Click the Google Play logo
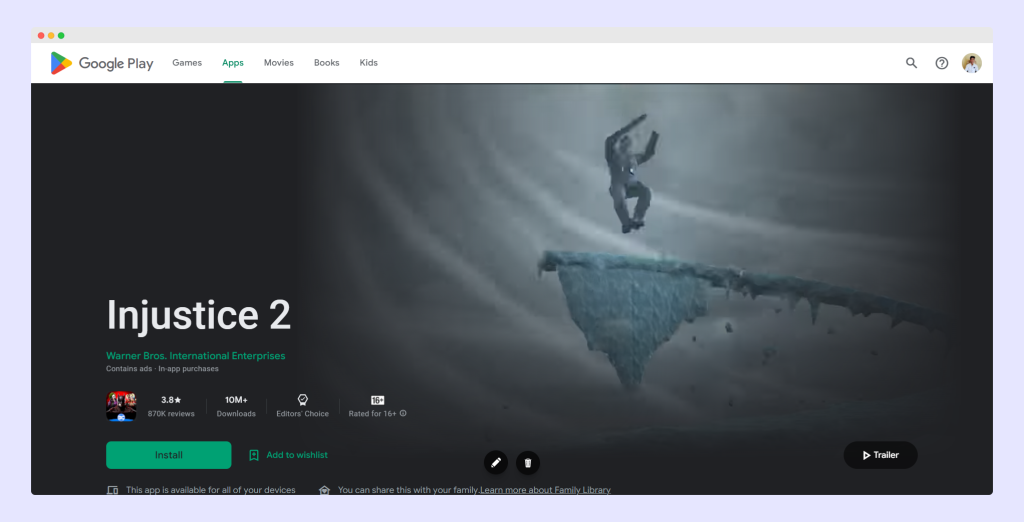 (x=102, y=63)
